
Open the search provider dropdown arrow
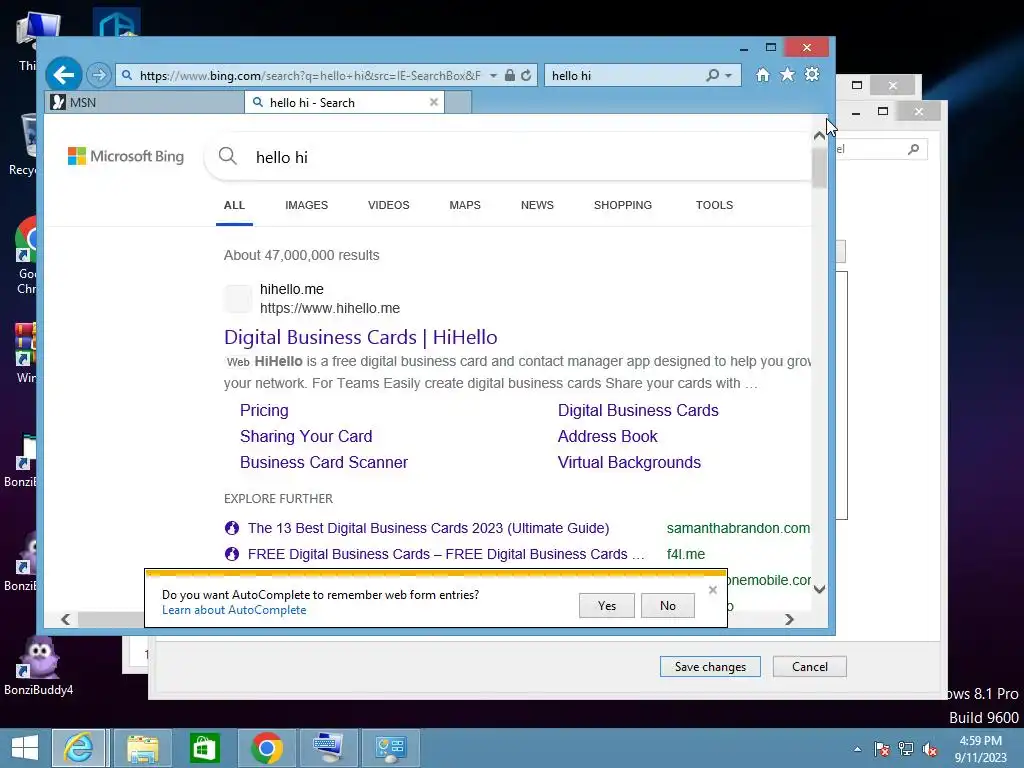click(728, 76)
